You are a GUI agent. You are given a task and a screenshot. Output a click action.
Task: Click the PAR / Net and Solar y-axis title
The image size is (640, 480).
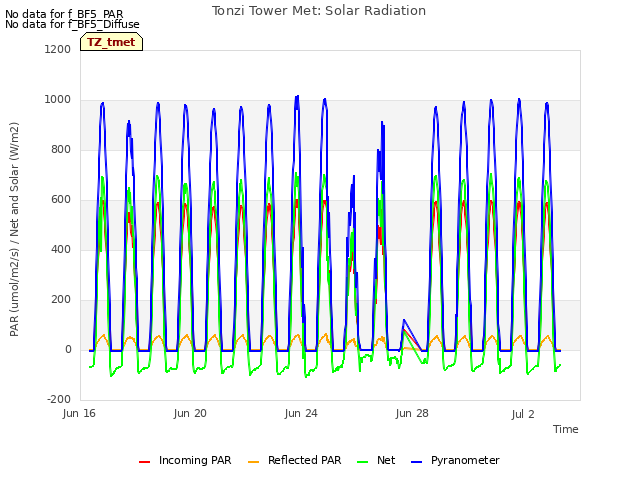[14, 229]
